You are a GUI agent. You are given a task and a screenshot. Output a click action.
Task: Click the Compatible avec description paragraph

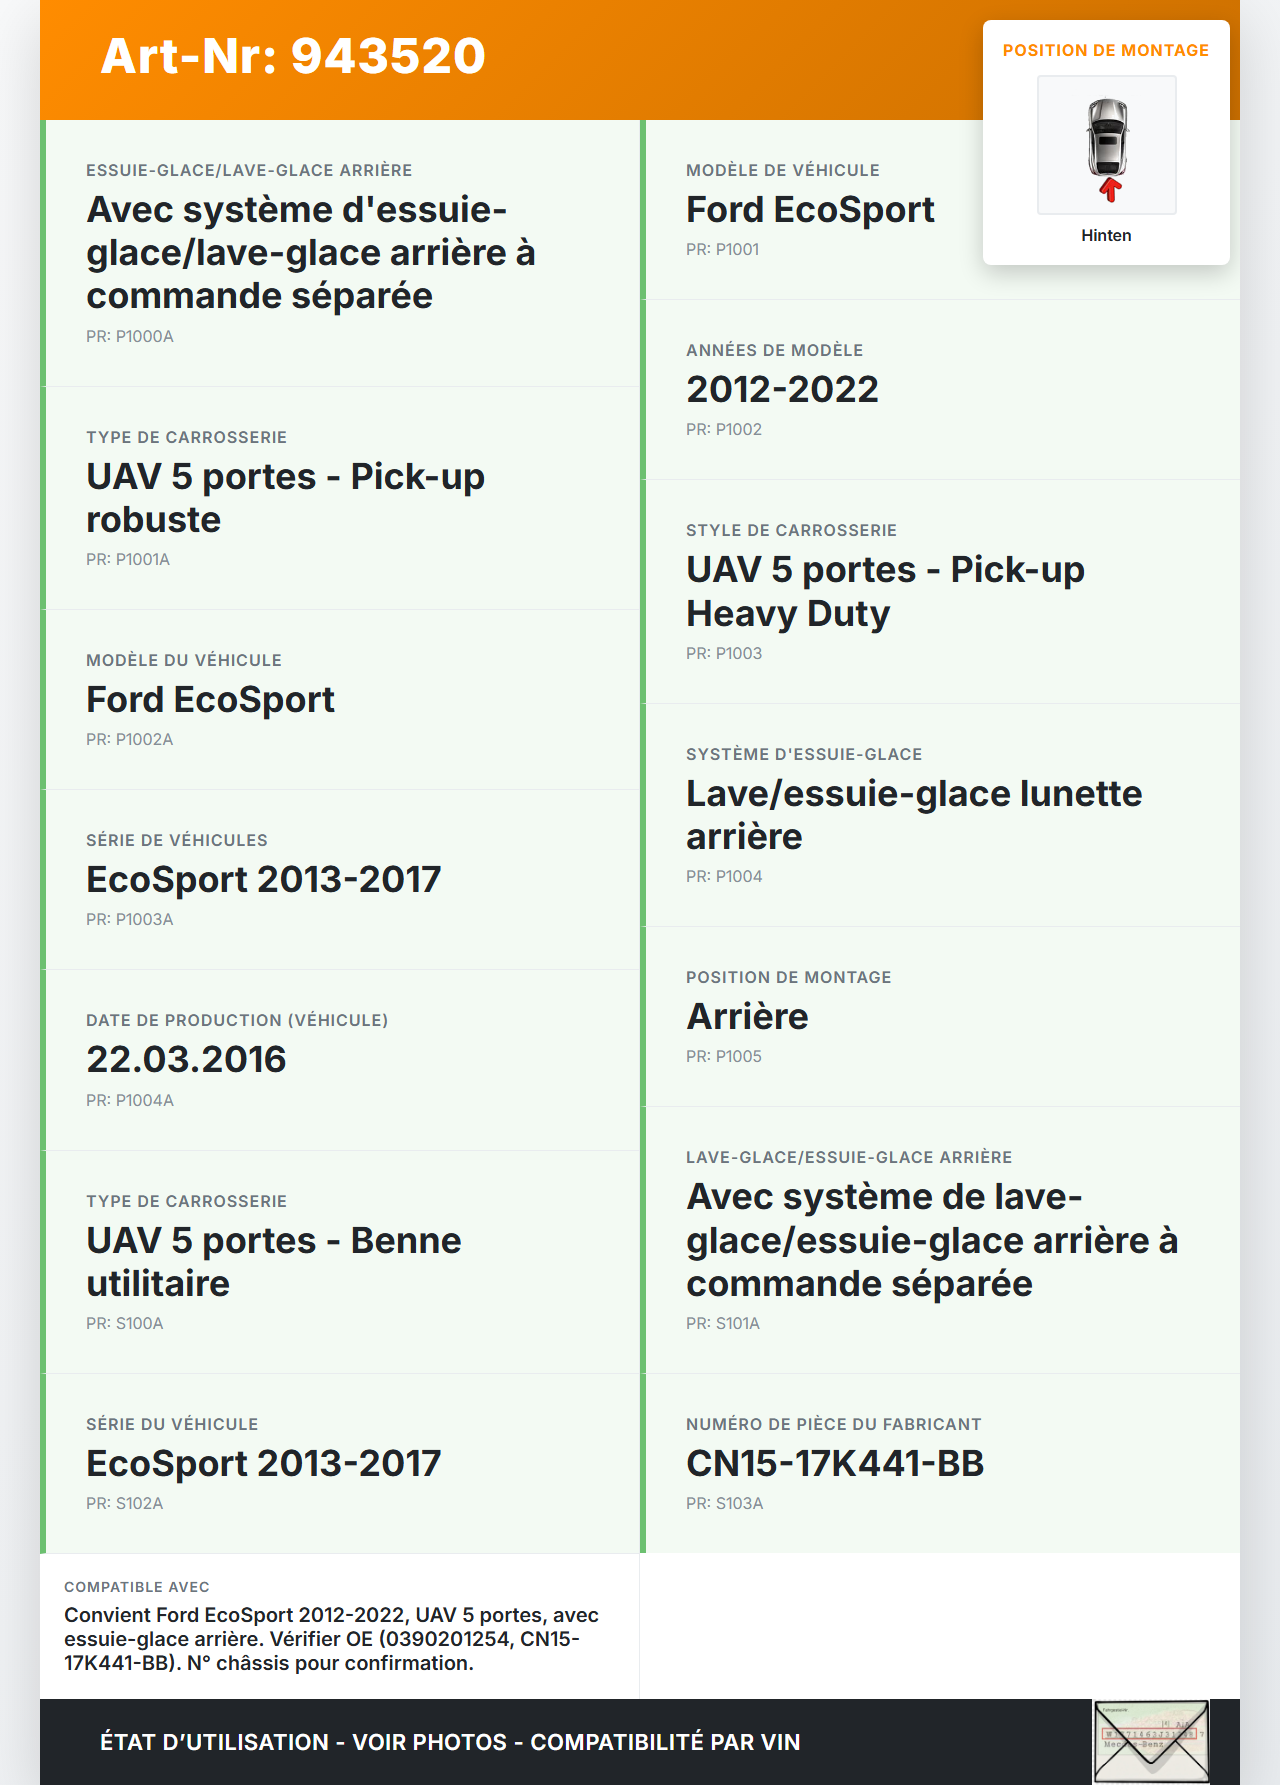(x=331, y=1638)
